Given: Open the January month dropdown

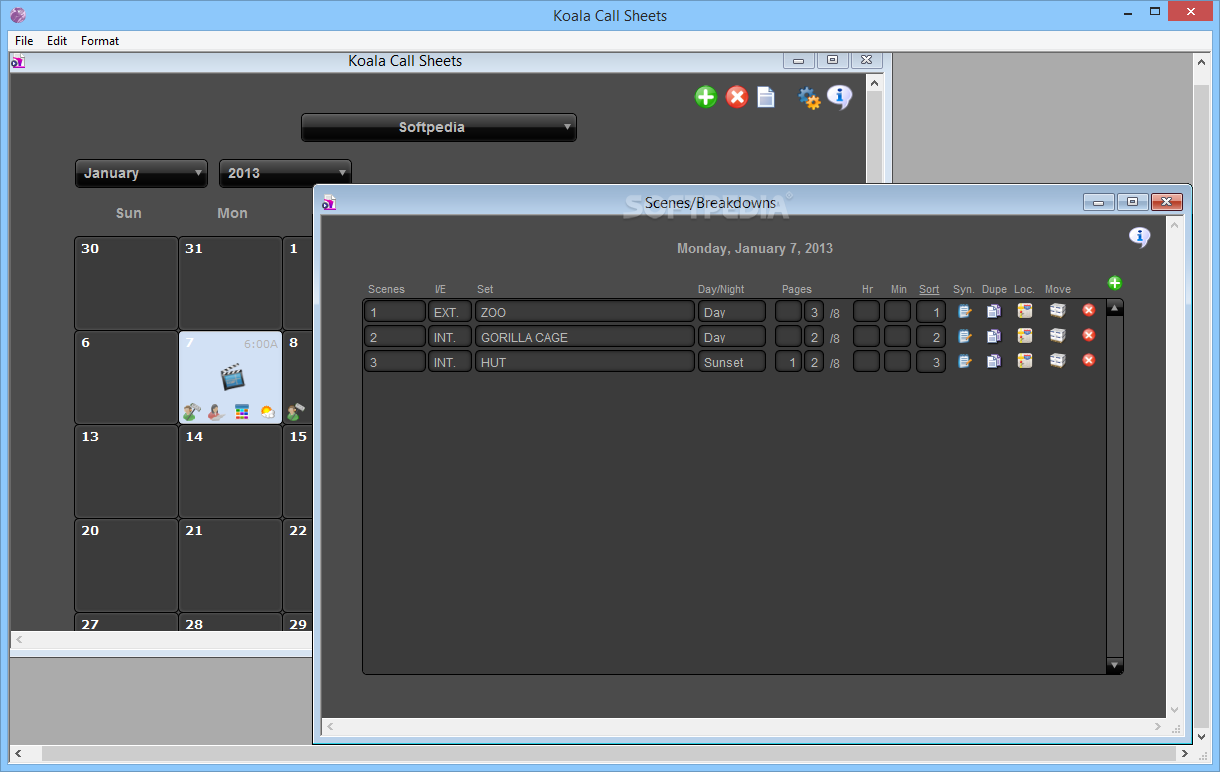Looking at the screenshot, I should [x=141, y=173].
